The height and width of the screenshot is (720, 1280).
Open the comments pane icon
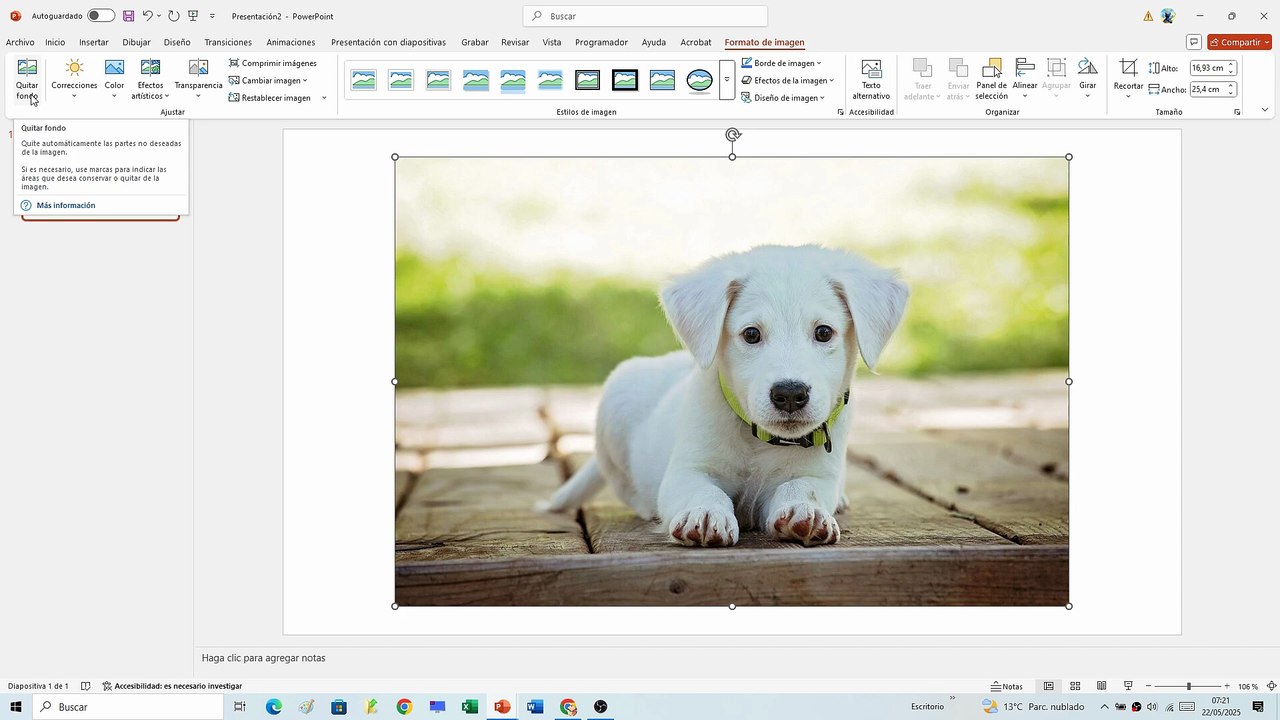(x=1193, y=42)
